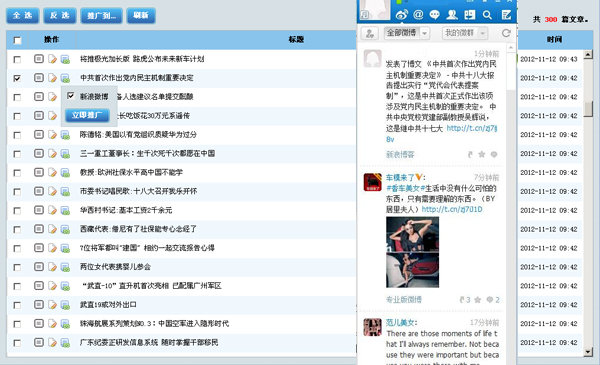
Task: Click the view icon for 两位女代表携婴儿参会 row
Action: click(39, 267)
